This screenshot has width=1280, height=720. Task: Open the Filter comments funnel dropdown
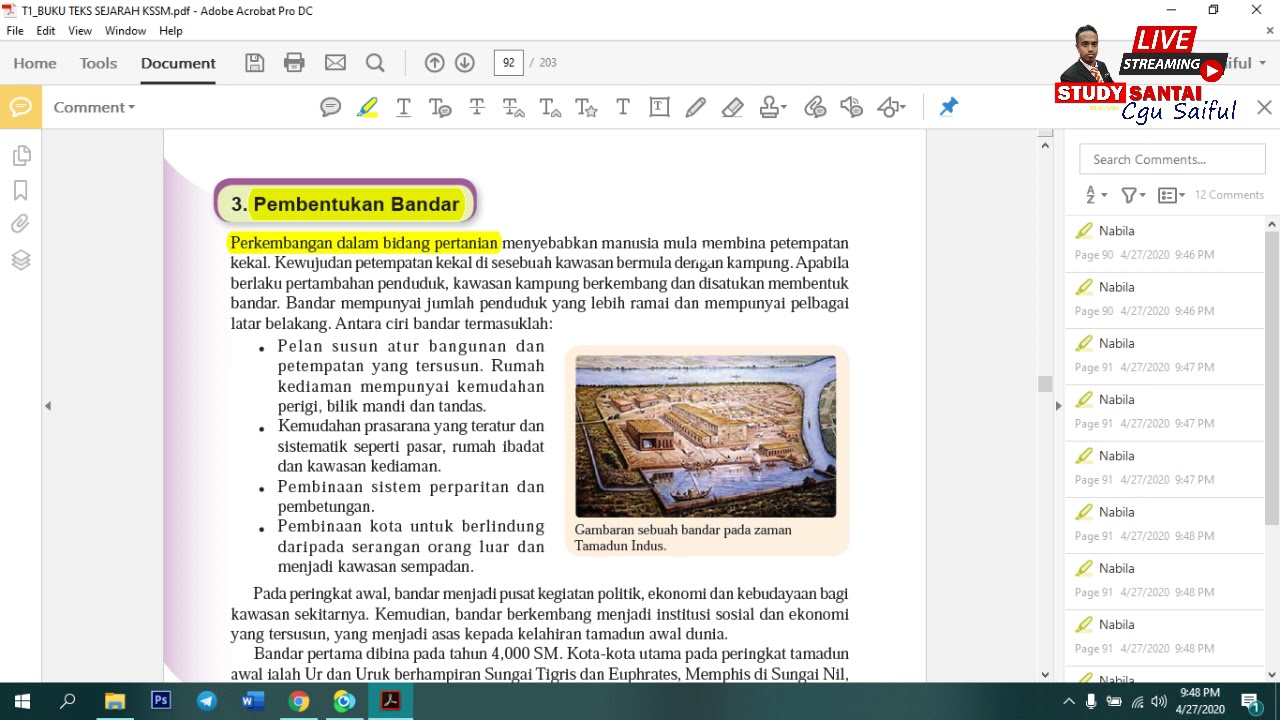click(1133, 195)
